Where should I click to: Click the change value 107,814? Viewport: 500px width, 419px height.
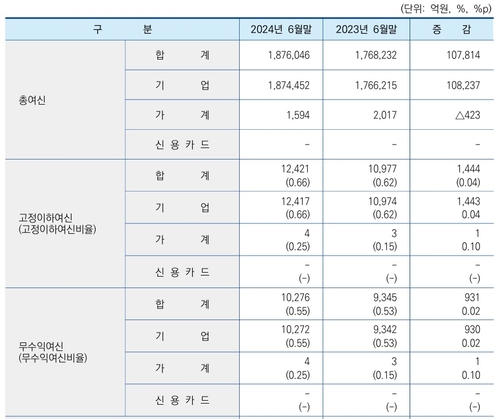point(463,55)
